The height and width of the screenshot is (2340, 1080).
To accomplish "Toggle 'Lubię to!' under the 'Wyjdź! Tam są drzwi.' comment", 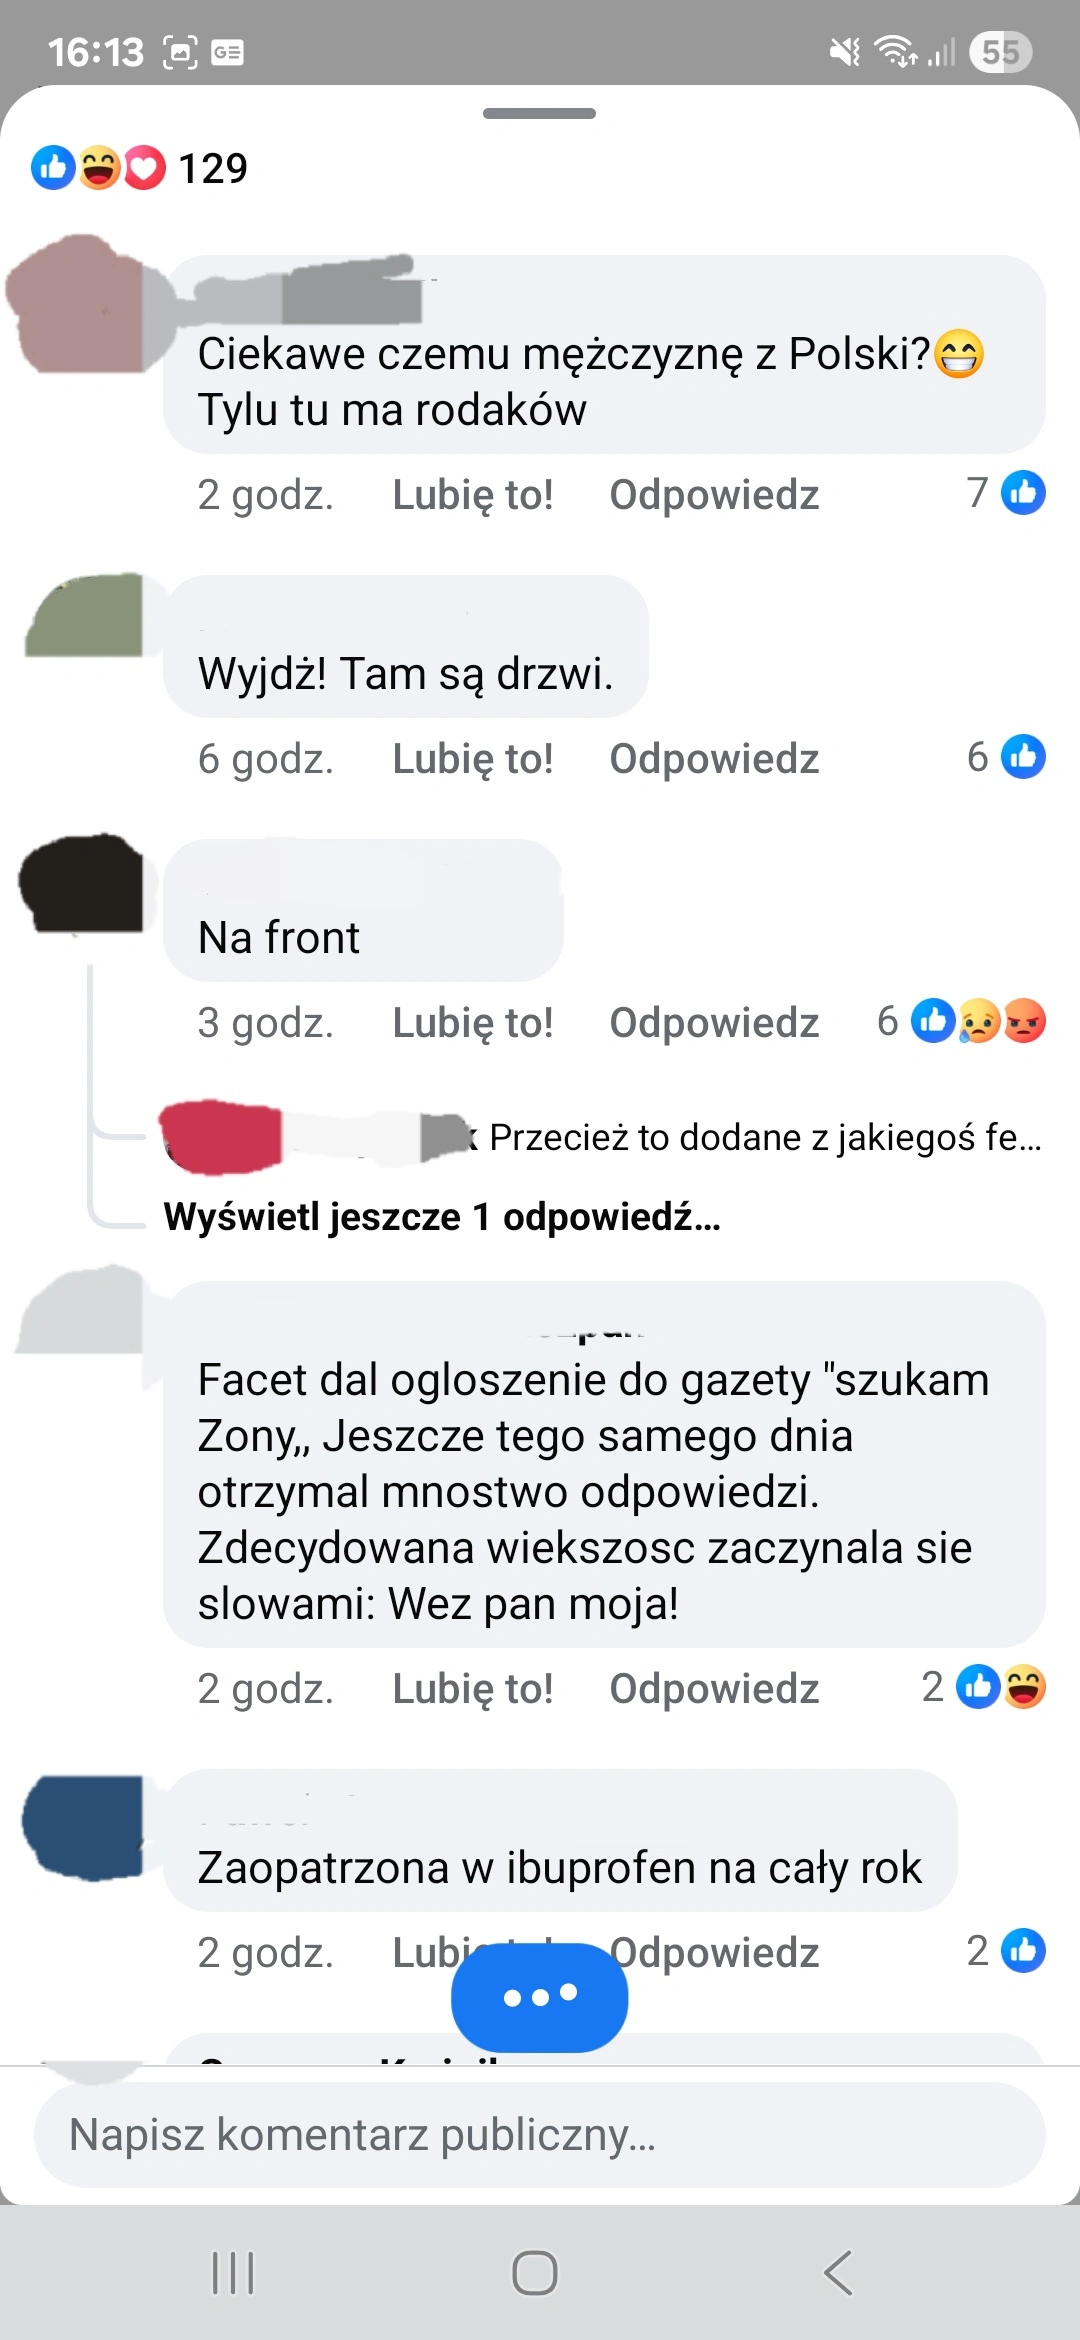I will (x=472, y=759).
